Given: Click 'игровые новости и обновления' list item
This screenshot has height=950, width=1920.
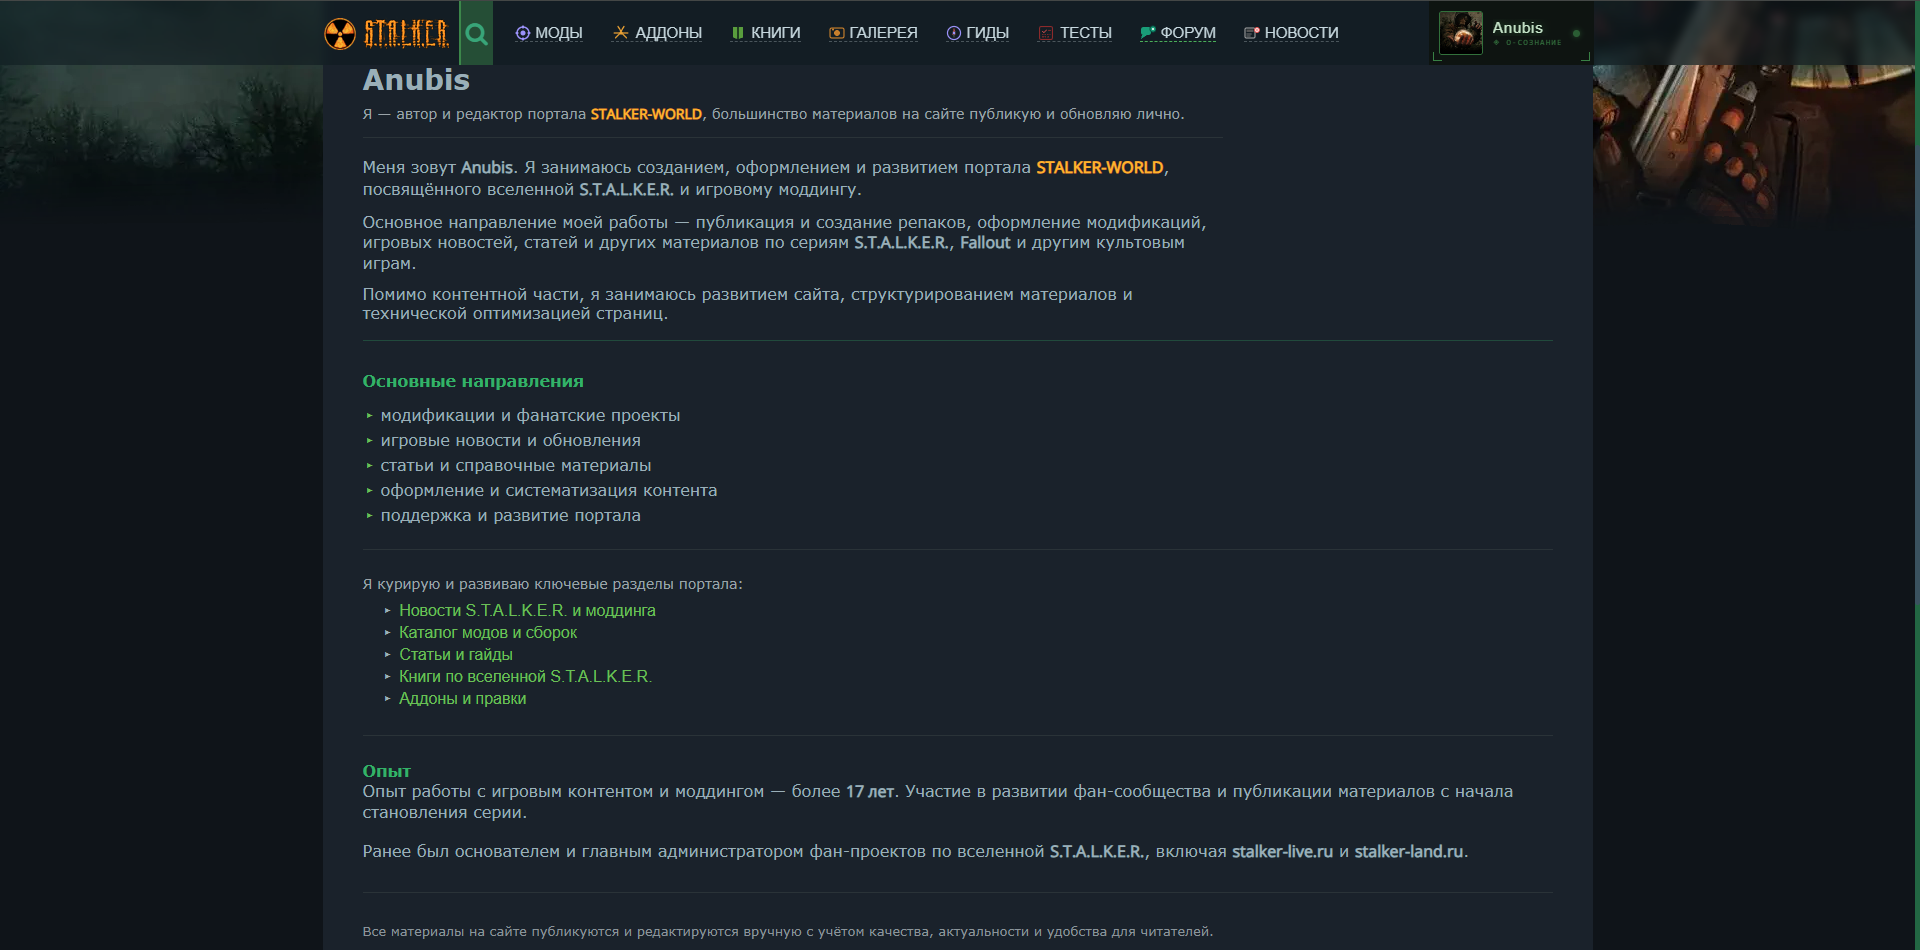Looking at the screenshot, I should [511, 440].
